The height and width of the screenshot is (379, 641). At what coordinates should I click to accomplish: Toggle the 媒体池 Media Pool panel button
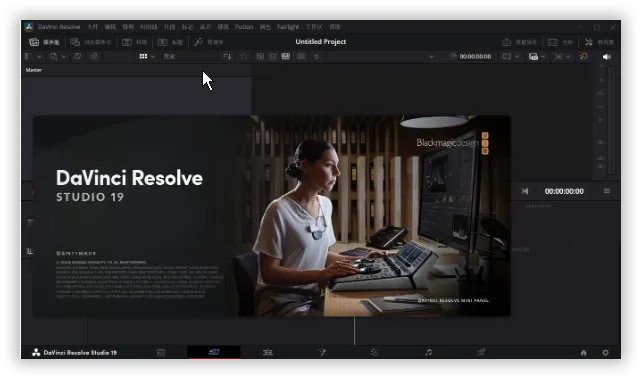pos(44,42)
